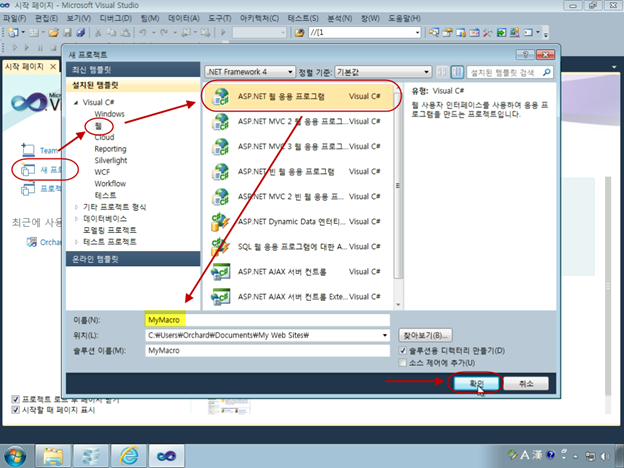The width and height of the screenshot is (624, 468).
Task: Open the 위치 path dropdown arrow
Action: [385, 335]
